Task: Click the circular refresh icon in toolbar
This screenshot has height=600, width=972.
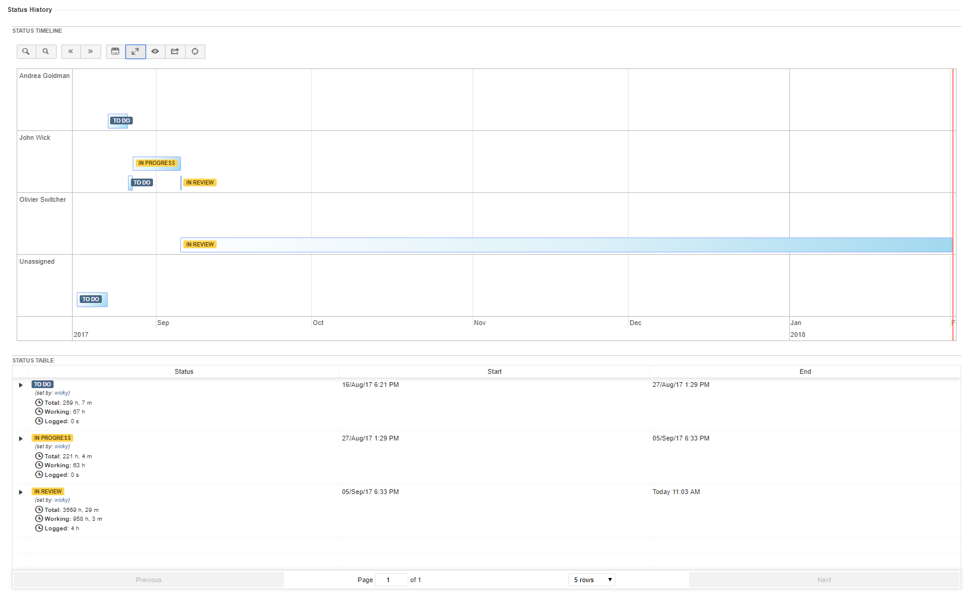Action: coord(195,52)
